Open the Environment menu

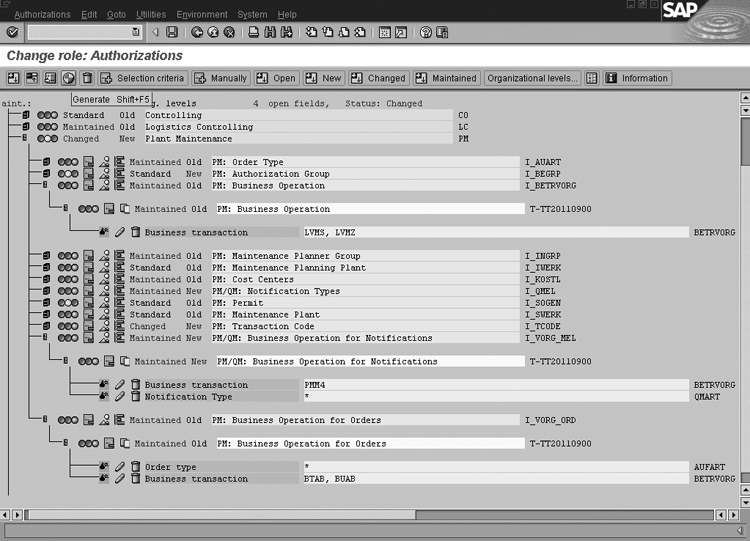point(202,15)
